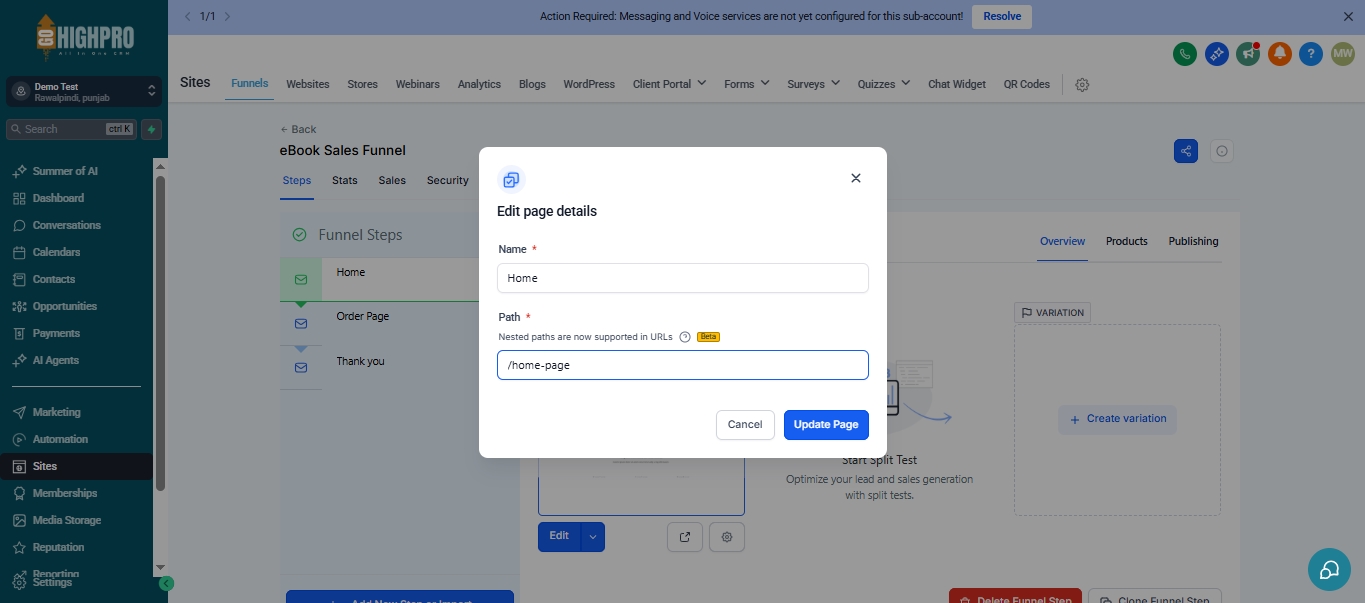Go to previous banner notification arrow
1365x603 pixels.
pyautogui.click(x=187, y=16)
